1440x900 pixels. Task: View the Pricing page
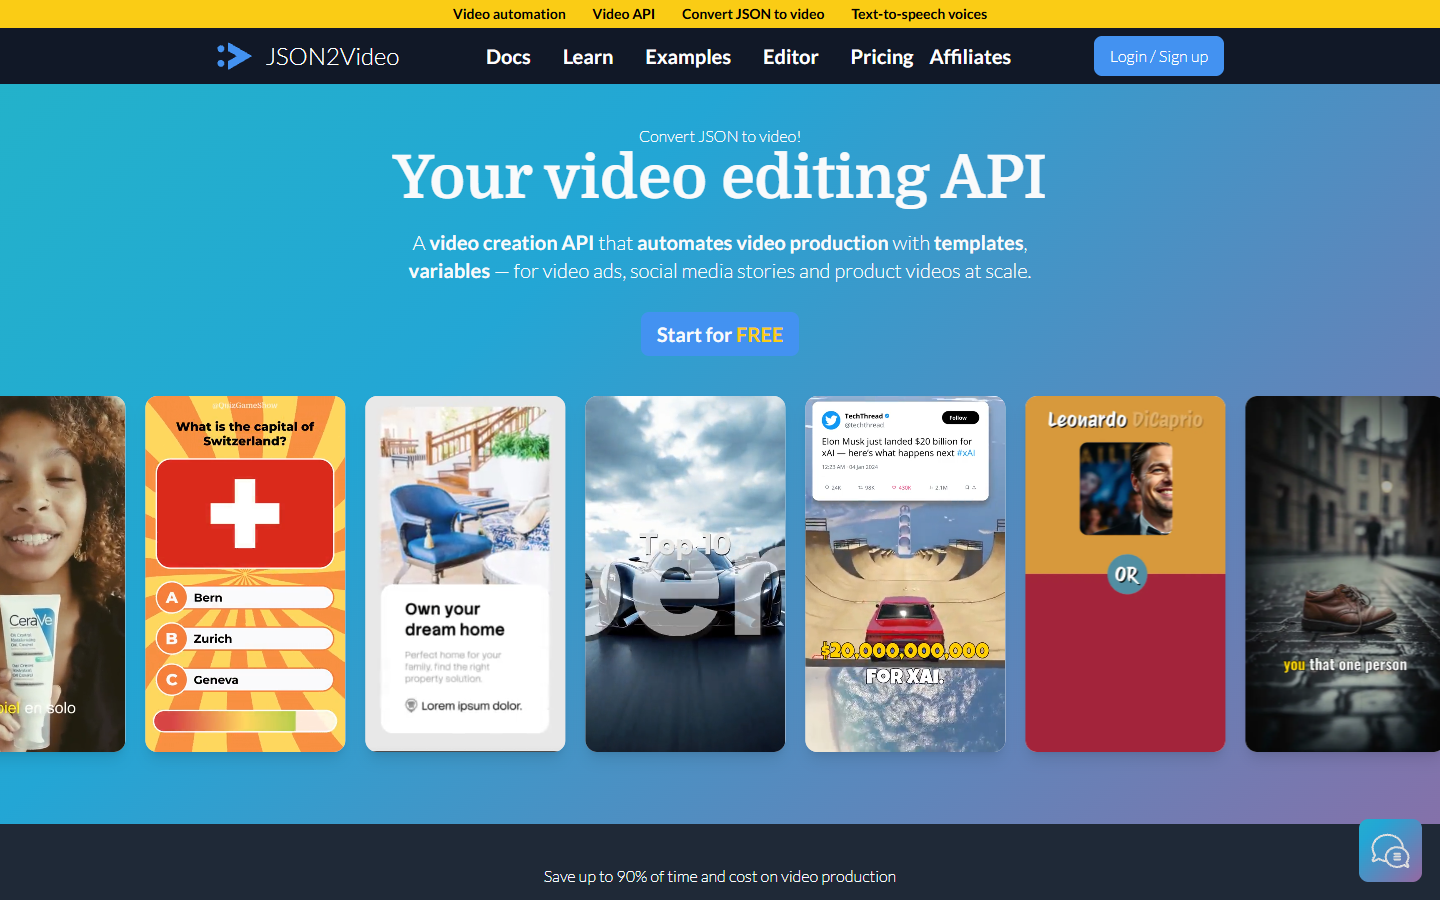[881, 57]
